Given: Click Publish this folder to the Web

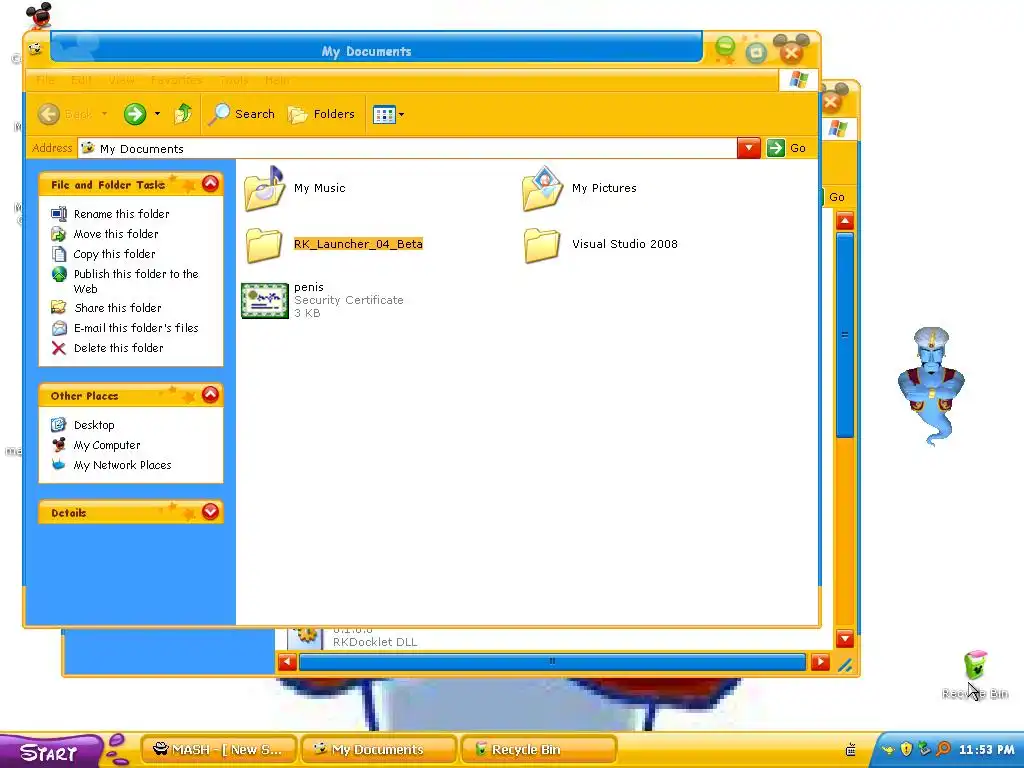Looking at the screenshot, I should click(136, 281).
